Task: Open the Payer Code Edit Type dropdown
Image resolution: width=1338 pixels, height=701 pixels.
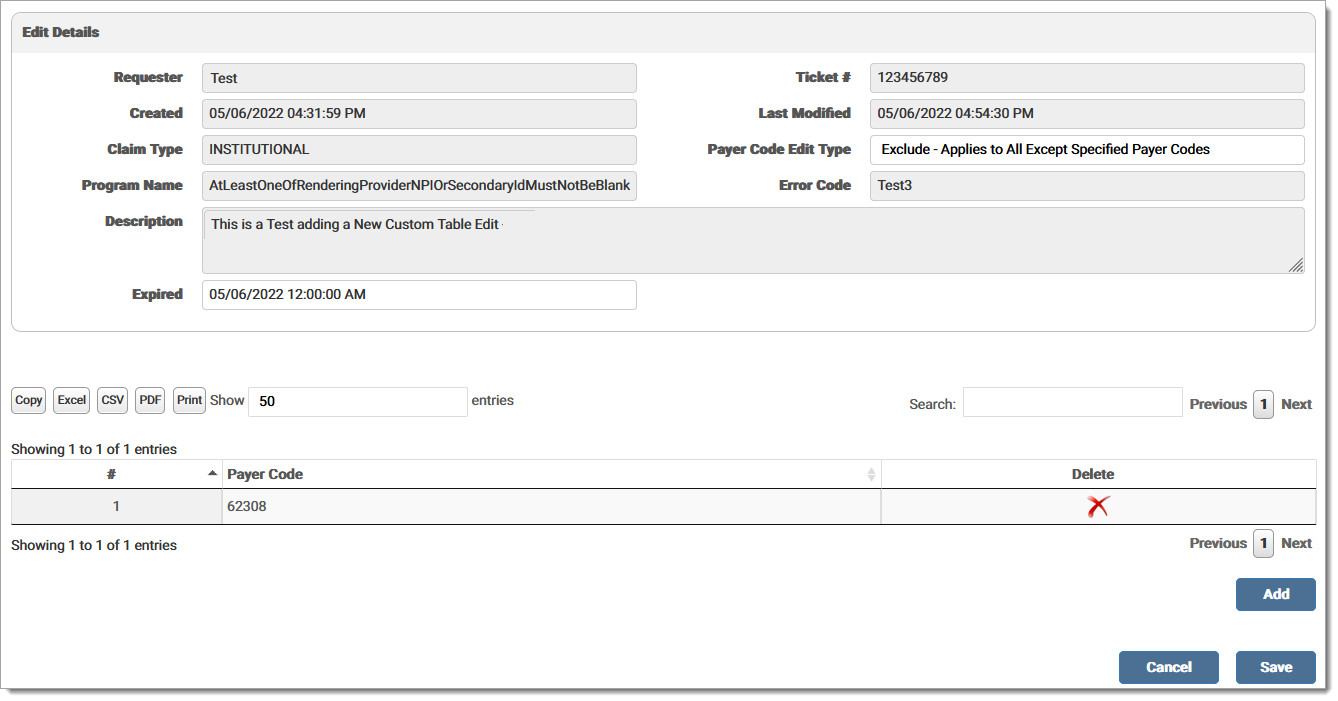Action: pos(1086,150)
